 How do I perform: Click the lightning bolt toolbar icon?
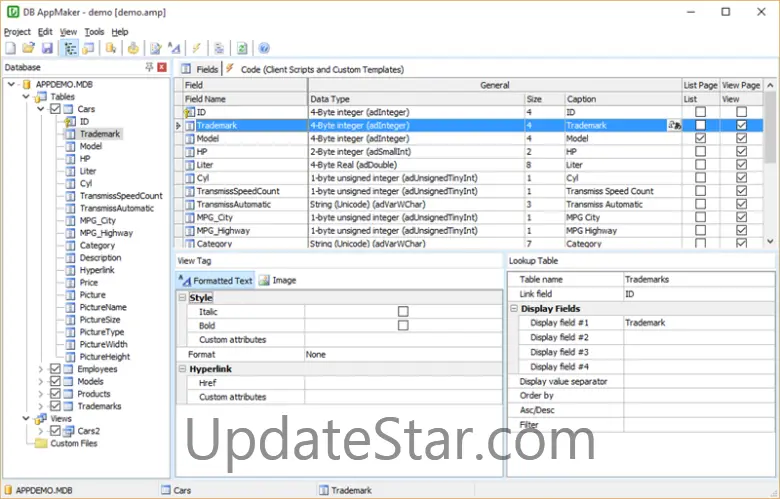point(196,48)
